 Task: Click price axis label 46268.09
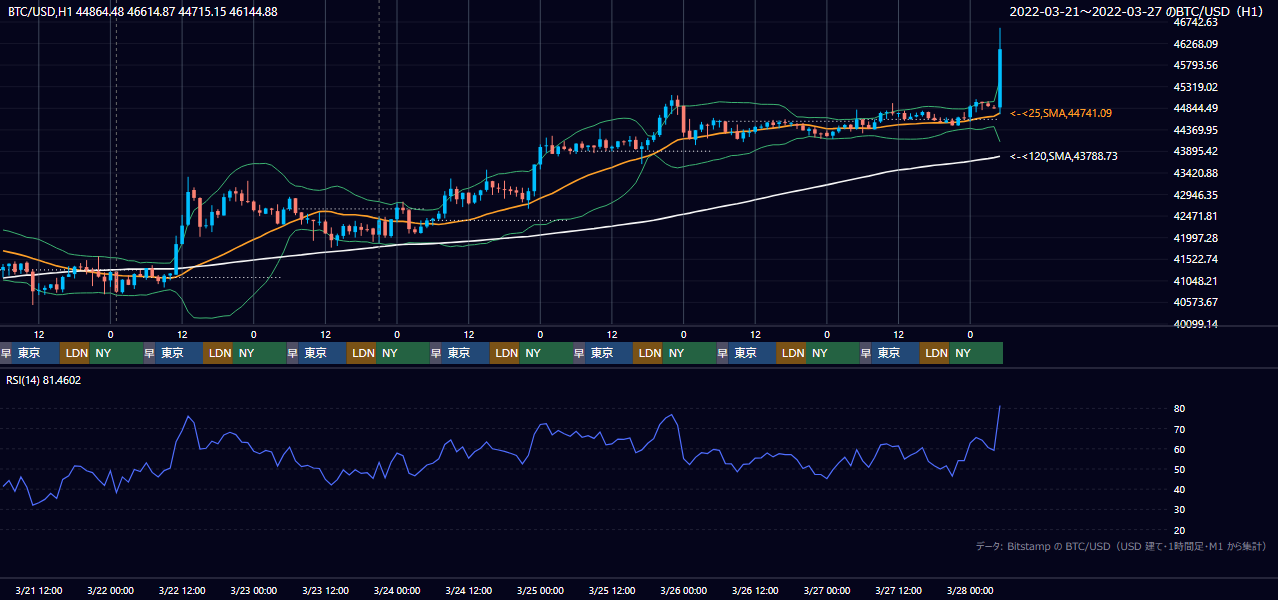[1195, 44]
